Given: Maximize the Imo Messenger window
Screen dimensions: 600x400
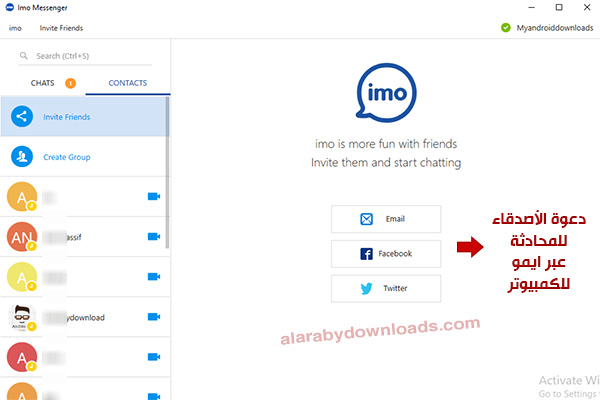Looking at the screenshot, I should [559, 7].
